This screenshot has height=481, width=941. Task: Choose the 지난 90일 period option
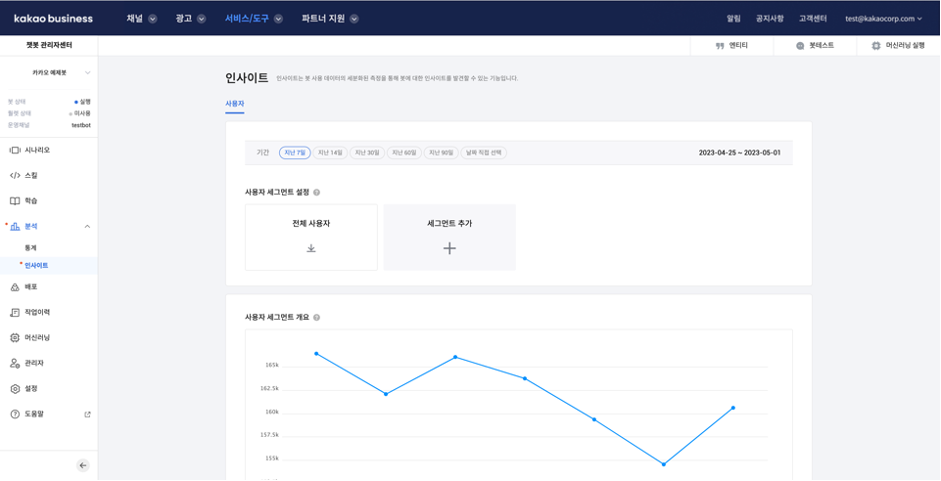coord(439,153)
